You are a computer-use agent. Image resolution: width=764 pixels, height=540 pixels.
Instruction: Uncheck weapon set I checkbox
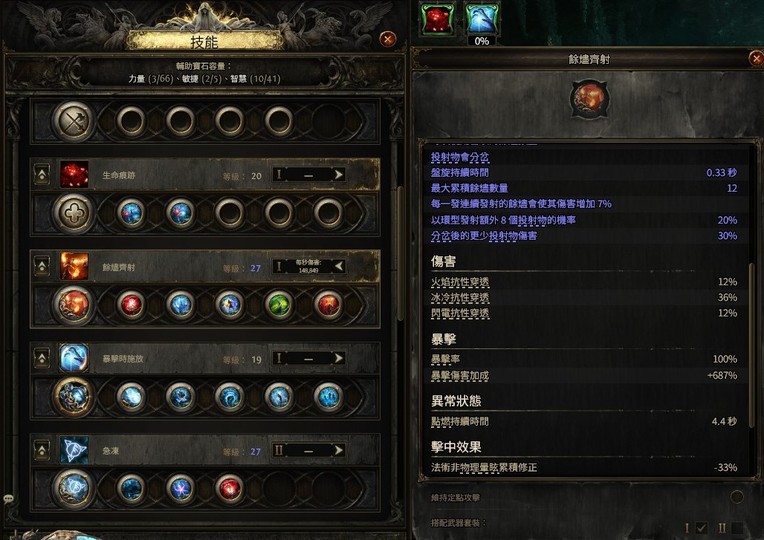(702, 527)
